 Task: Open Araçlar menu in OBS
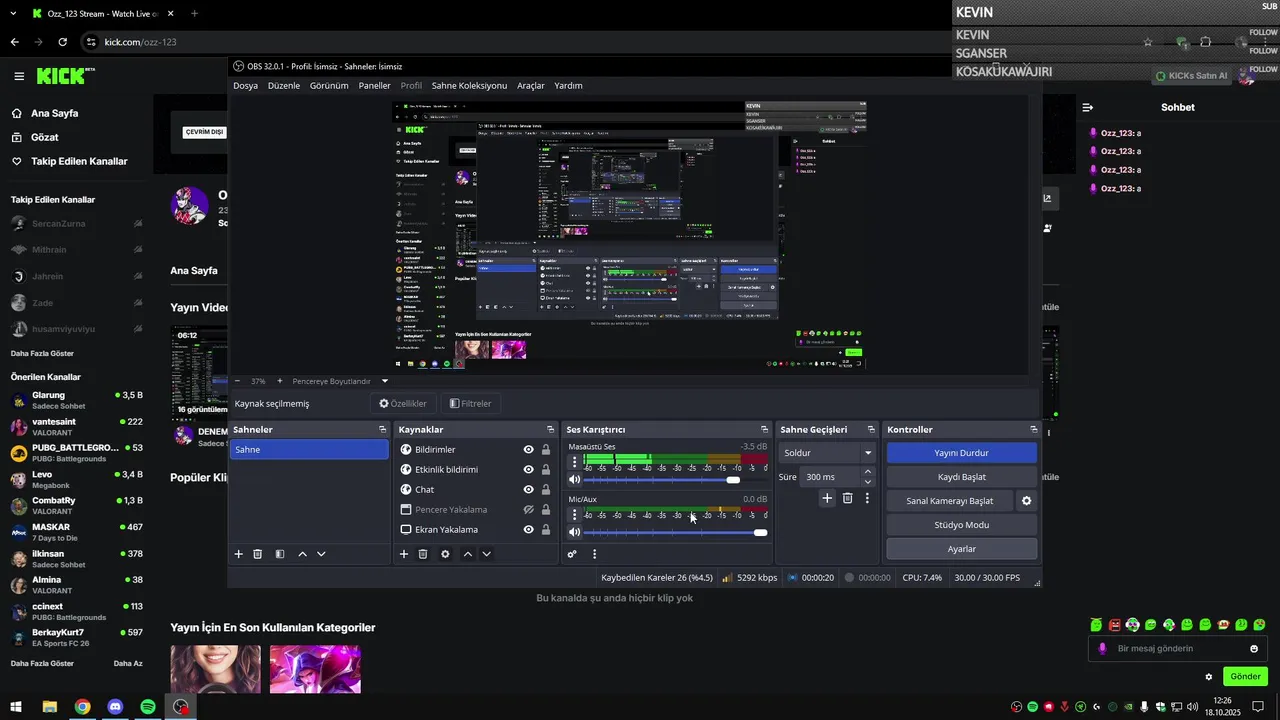[x=531, y=86]
